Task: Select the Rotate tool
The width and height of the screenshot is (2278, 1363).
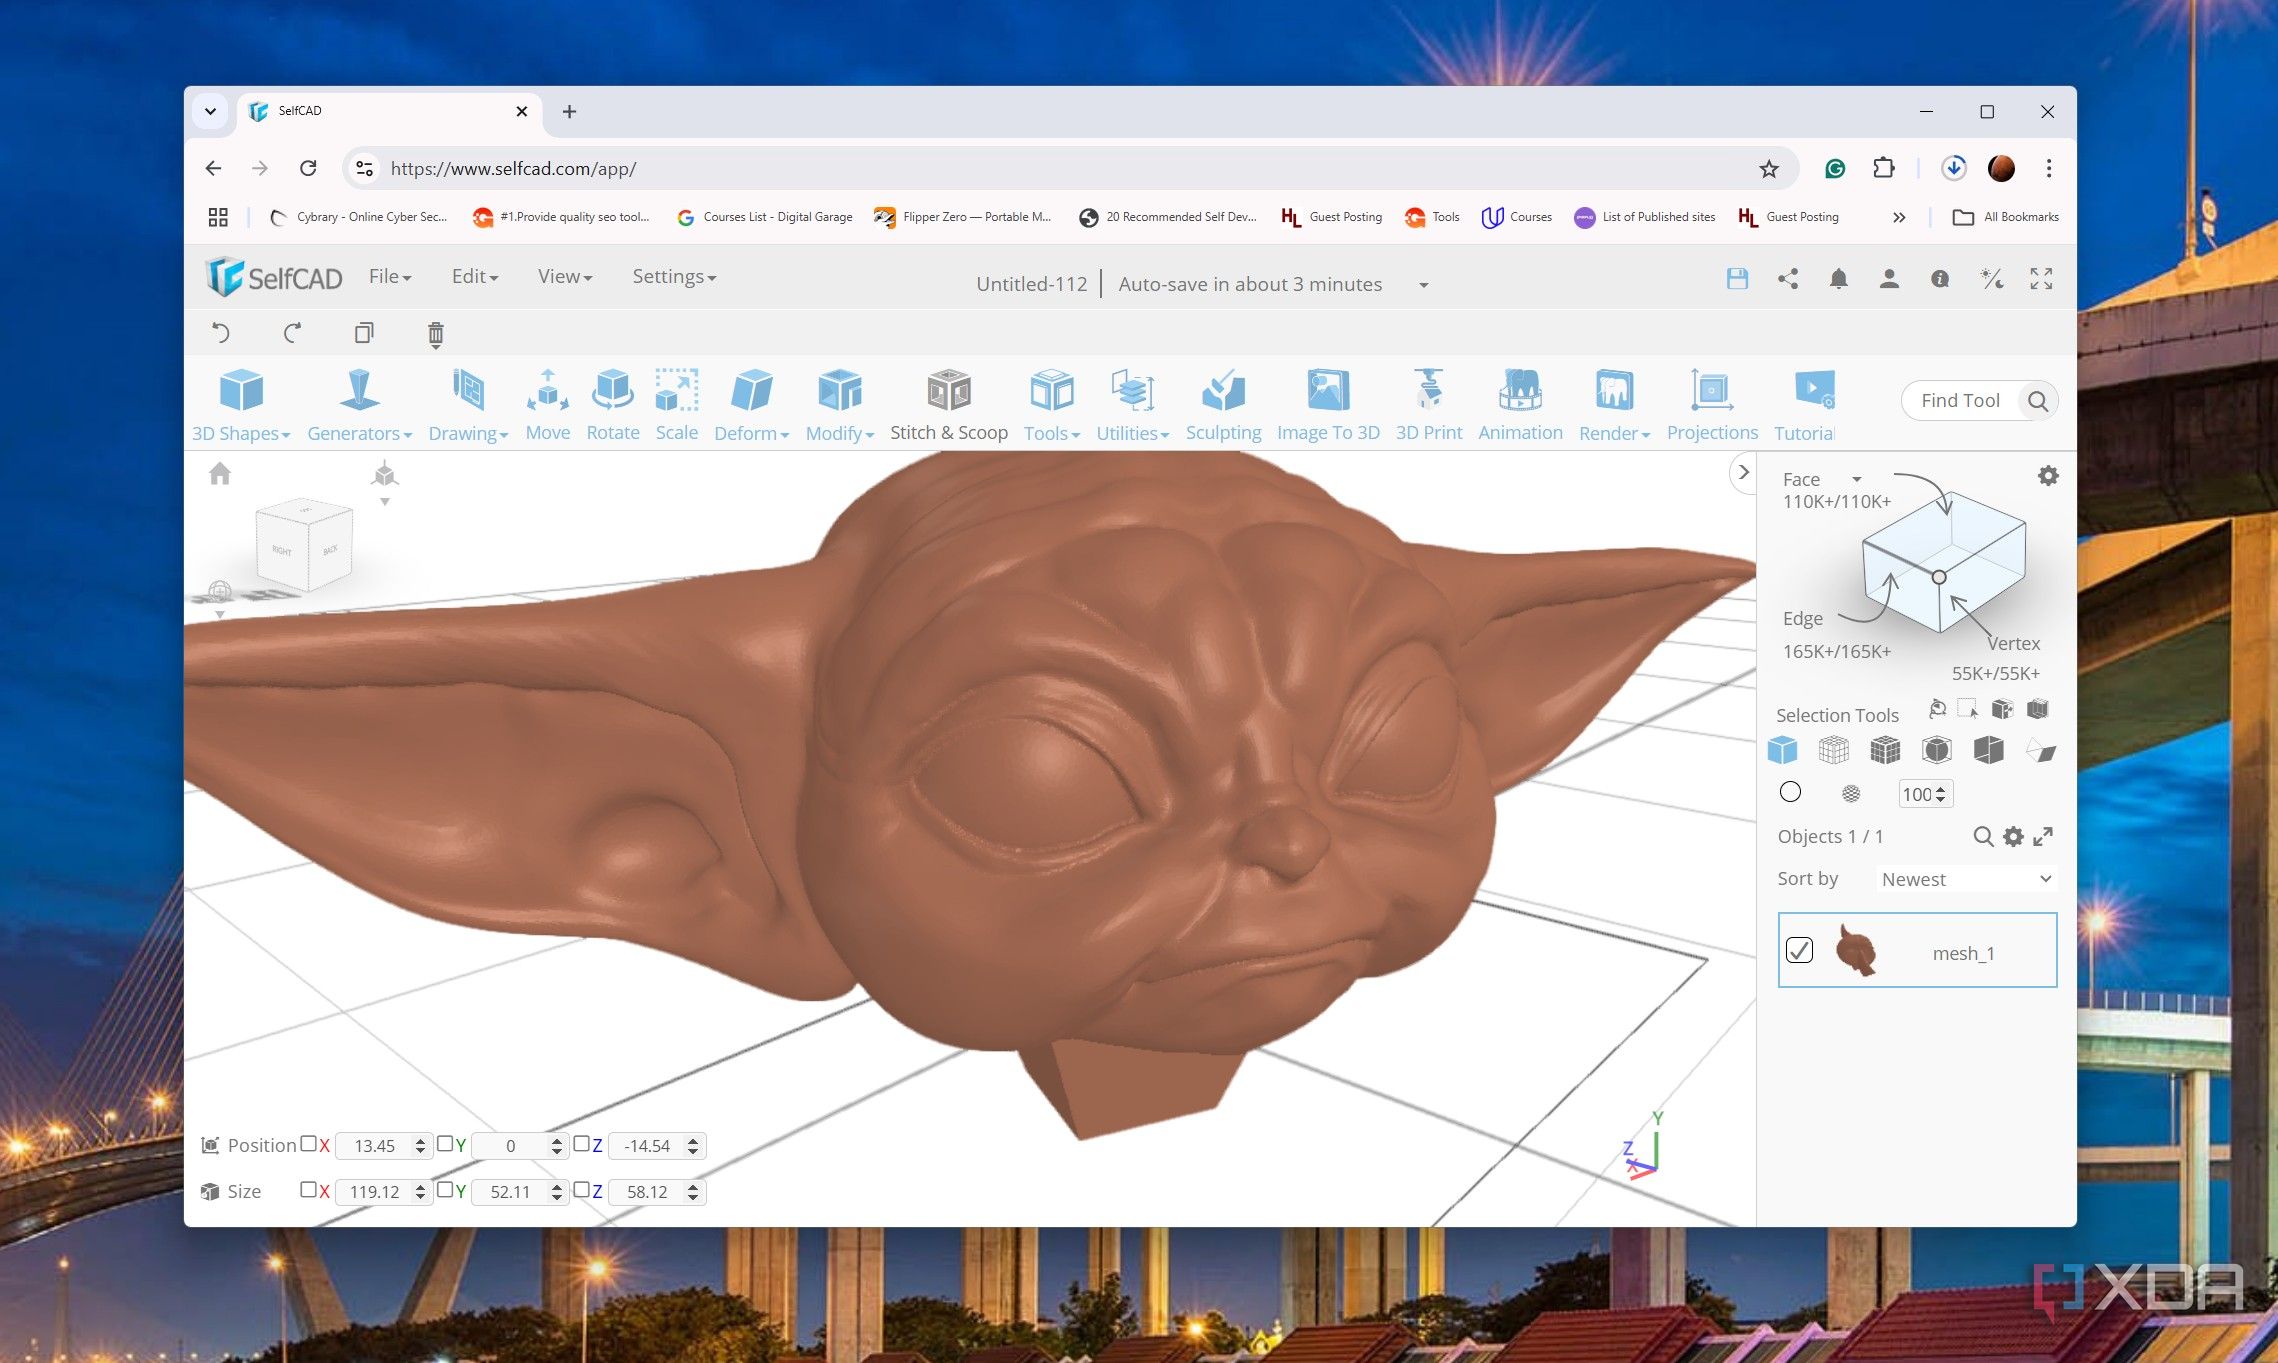Action: (612, 405)
